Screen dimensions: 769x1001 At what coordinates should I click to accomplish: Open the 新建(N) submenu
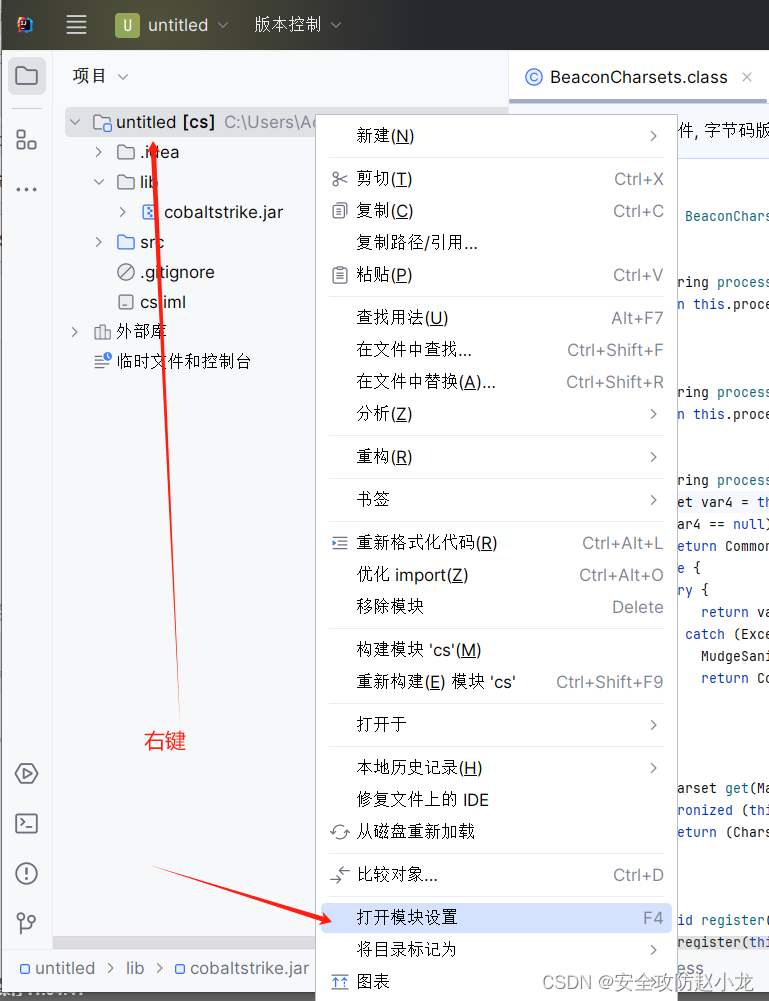coord(496,136)
